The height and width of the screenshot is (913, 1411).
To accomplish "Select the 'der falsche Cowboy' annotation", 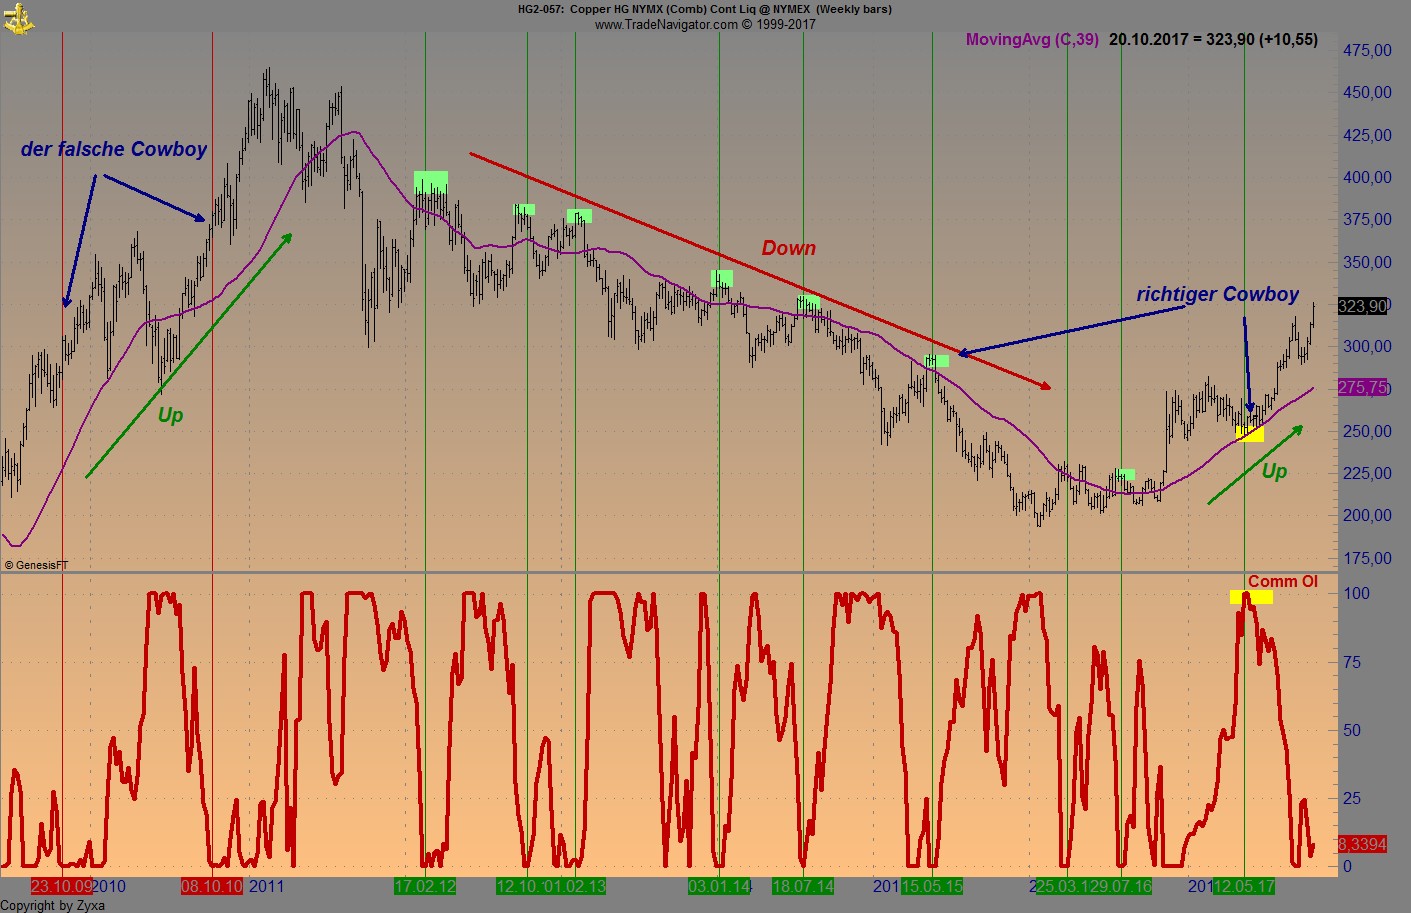I will pyautogui.click(x=113, y=148).
